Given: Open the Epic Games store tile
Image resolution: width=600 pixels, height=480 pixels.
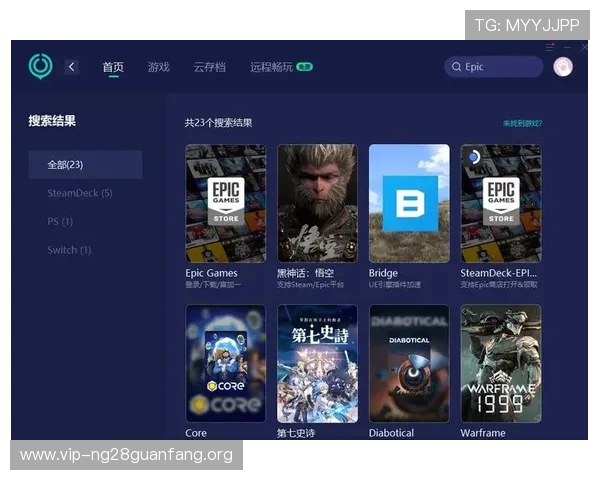Looking at the screenshot, I should (x=226, y=203).
